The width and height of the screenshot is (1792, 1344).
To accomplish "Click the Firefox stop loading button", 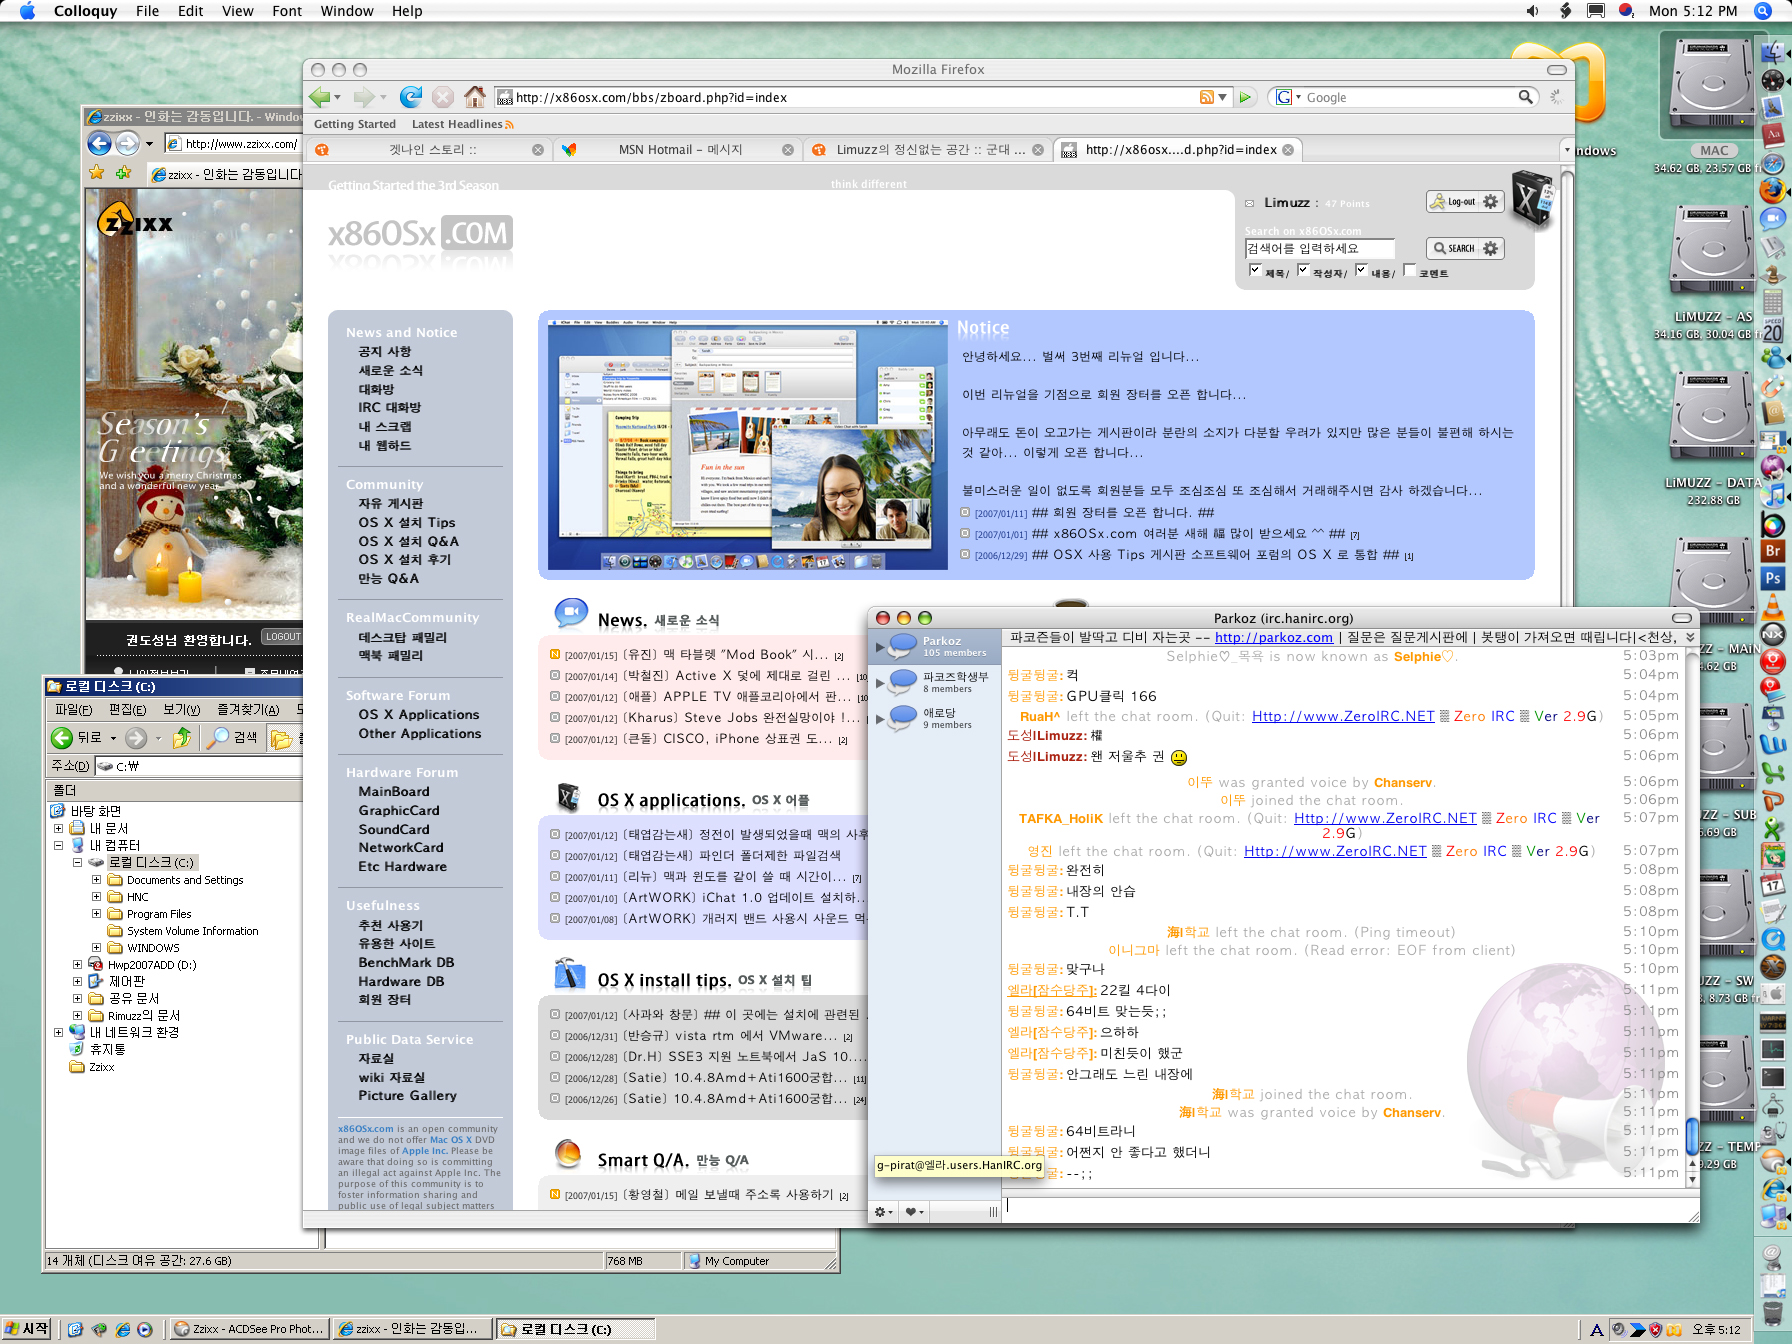I will pyautogui.click(x=443, y=97).
